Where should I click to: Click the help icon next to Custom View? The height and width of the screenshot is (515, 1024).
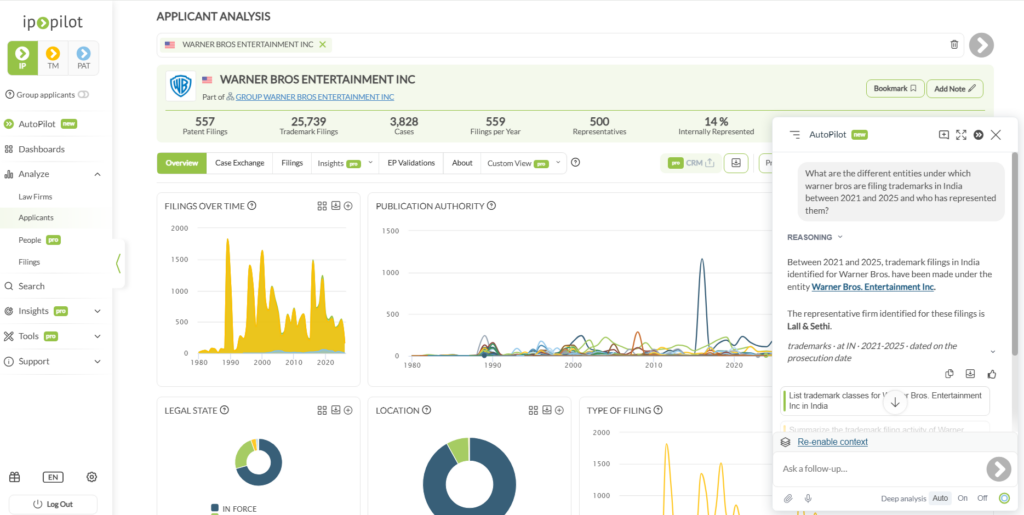pyautogui.click(x=575, y=163)
